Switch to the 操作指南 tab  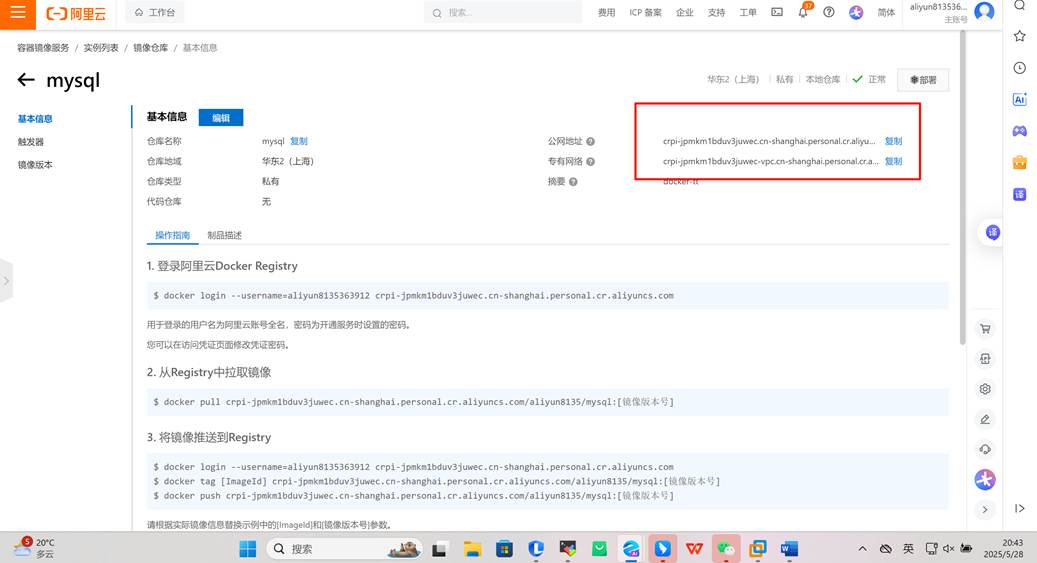point(173,235)
